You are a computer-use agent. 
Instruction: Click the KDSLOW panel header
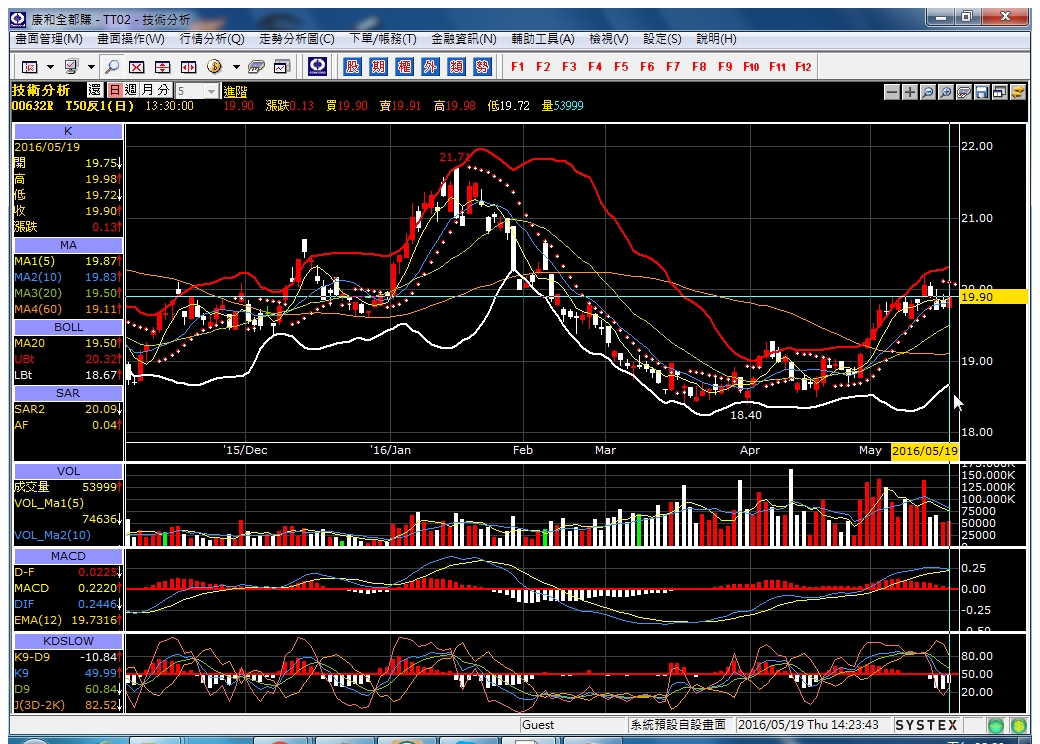pos(68,641)
